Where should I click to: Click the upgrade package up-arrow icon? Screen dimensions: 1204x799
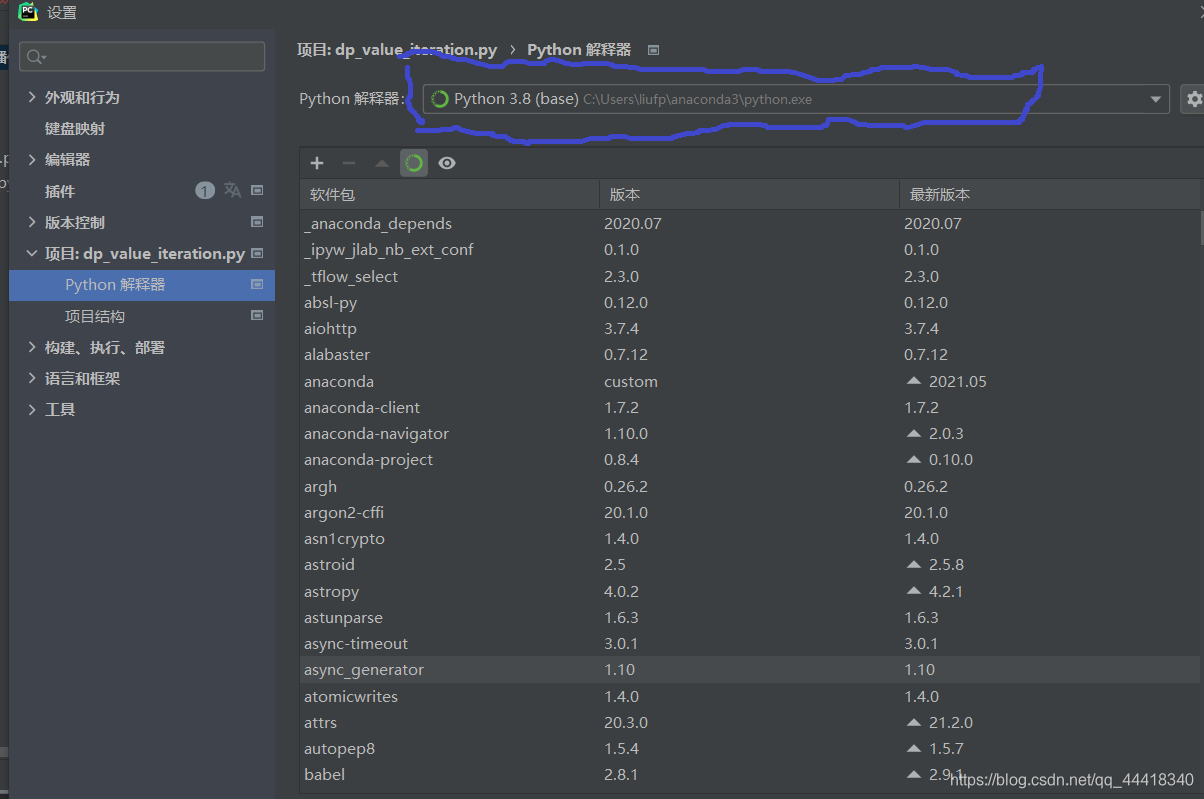pyautogui.click(x=382, y=163)
